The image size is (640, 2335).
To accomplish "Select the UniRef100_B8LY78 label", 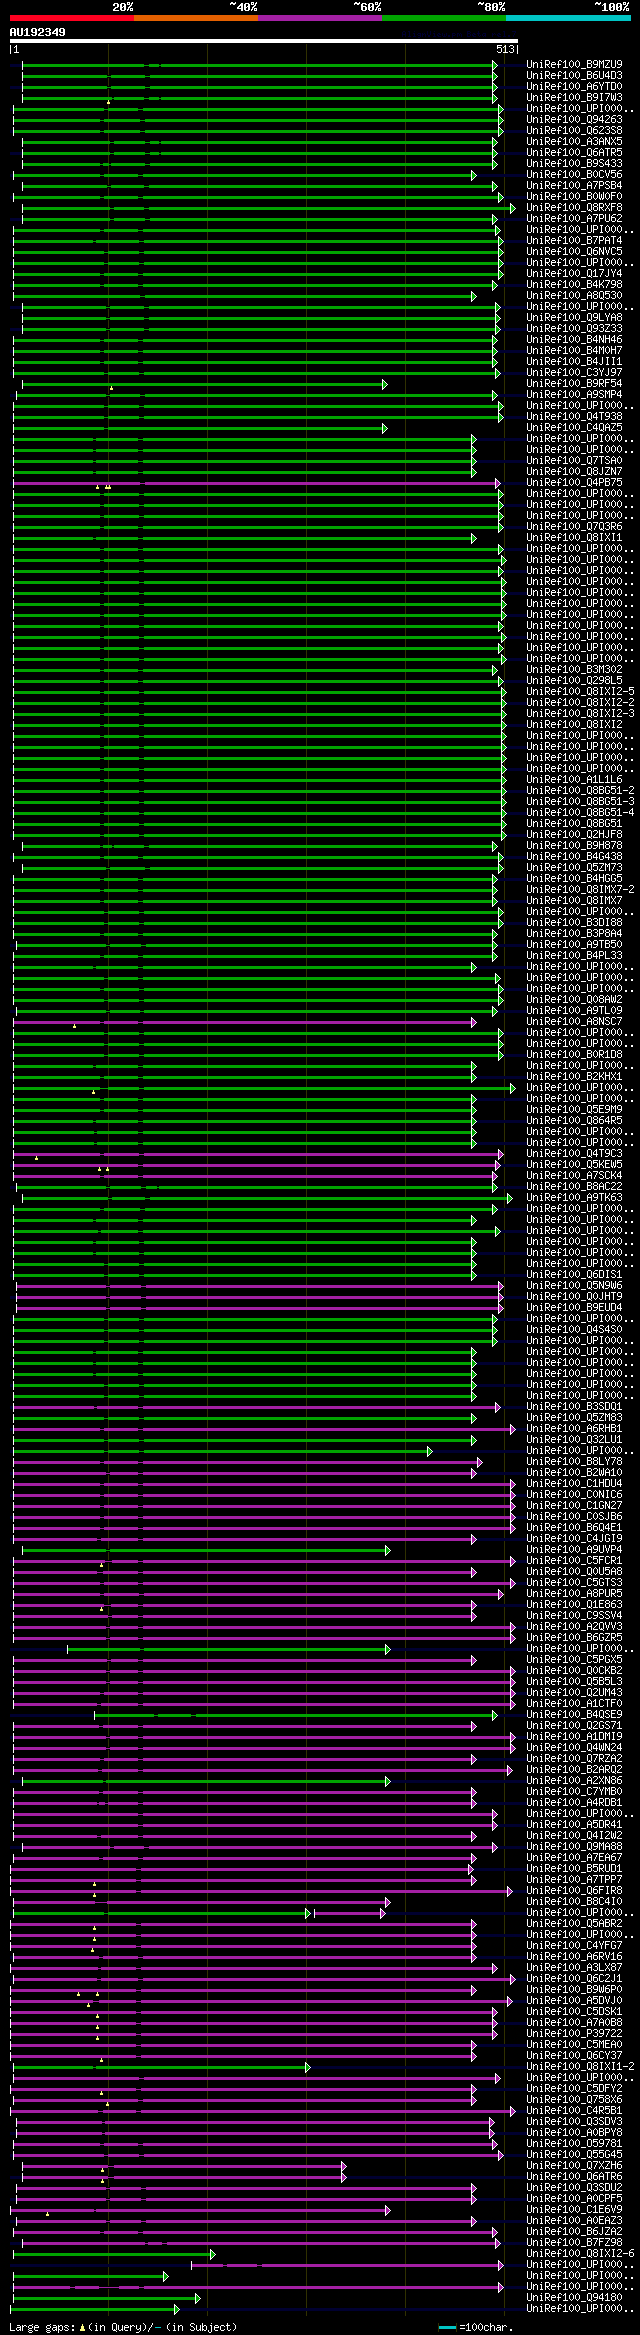I will [x=574, y=1462].
